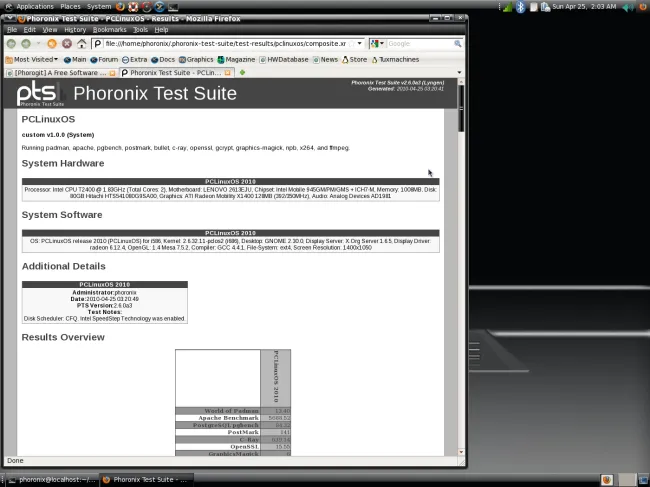The width and height of the screenshot is (650, 487).
Task: Select the Phoronix Test Suite - PCLin... tab
Action: [x=177, y=73]
